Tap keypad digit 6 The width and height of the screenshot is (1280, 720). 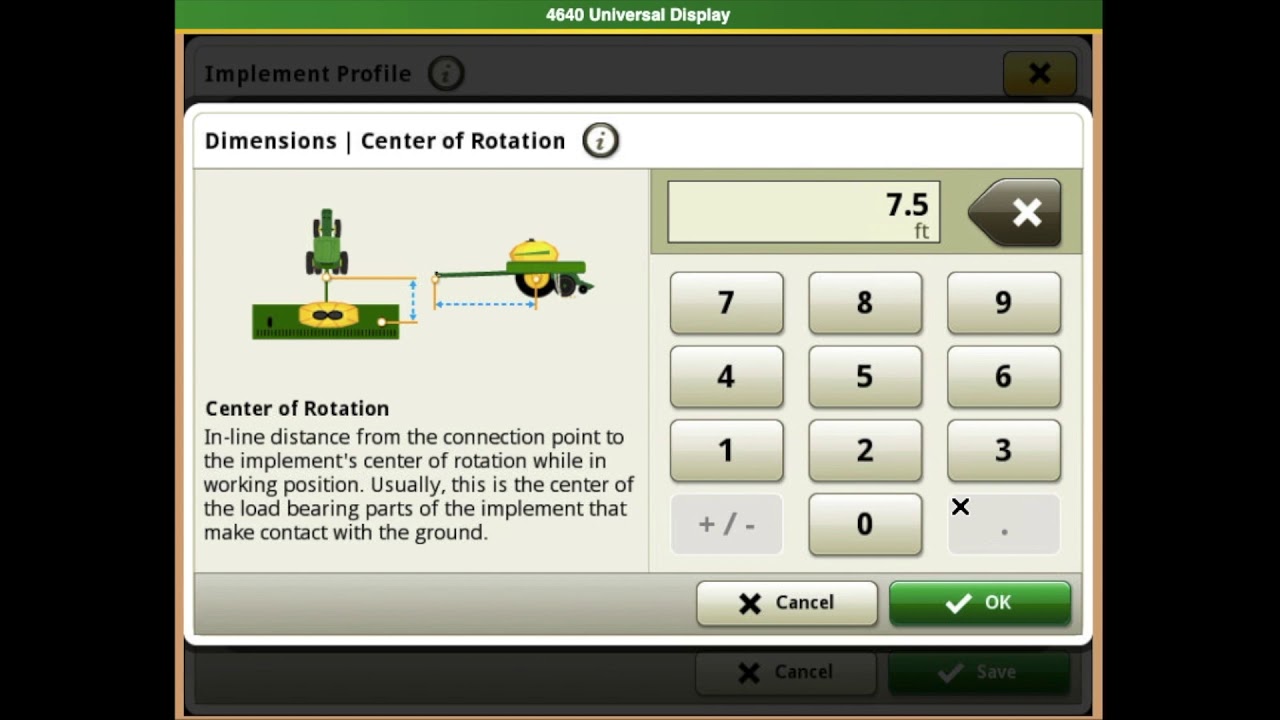[1003, 377]
